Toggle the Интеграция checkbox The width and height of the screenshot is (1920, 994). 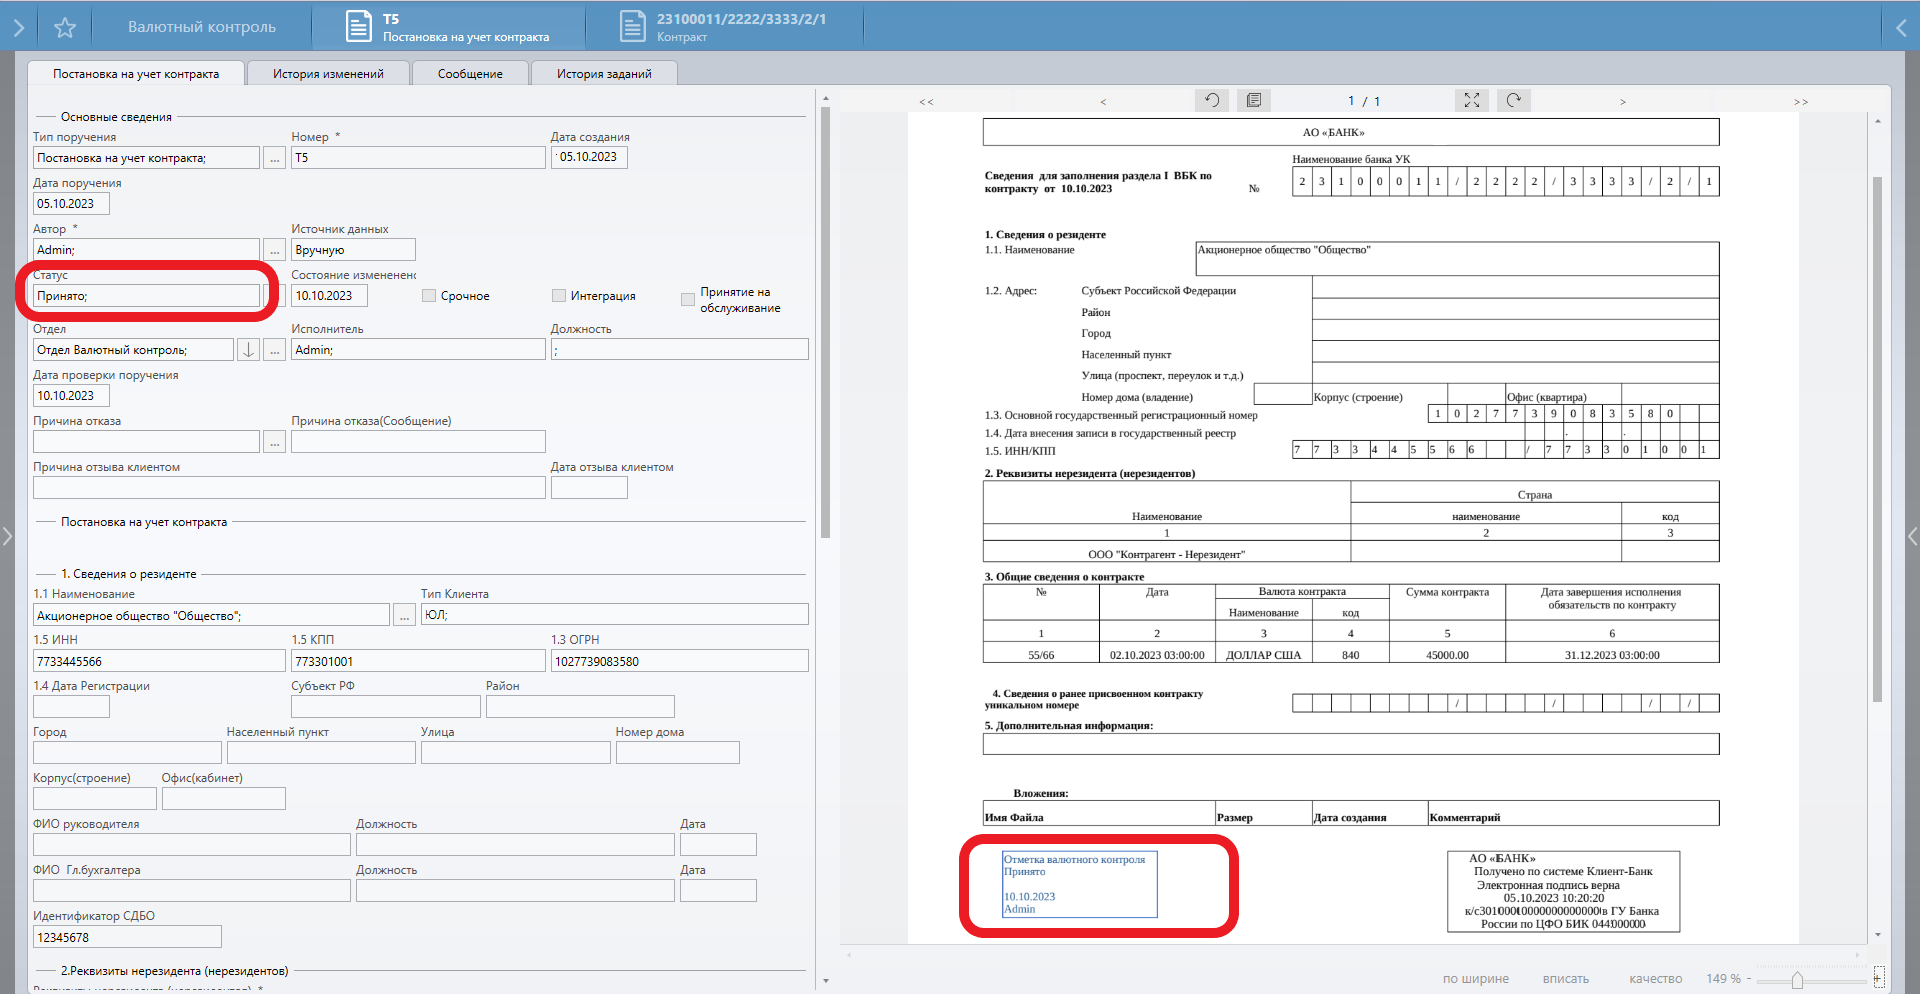coord(559,296)
